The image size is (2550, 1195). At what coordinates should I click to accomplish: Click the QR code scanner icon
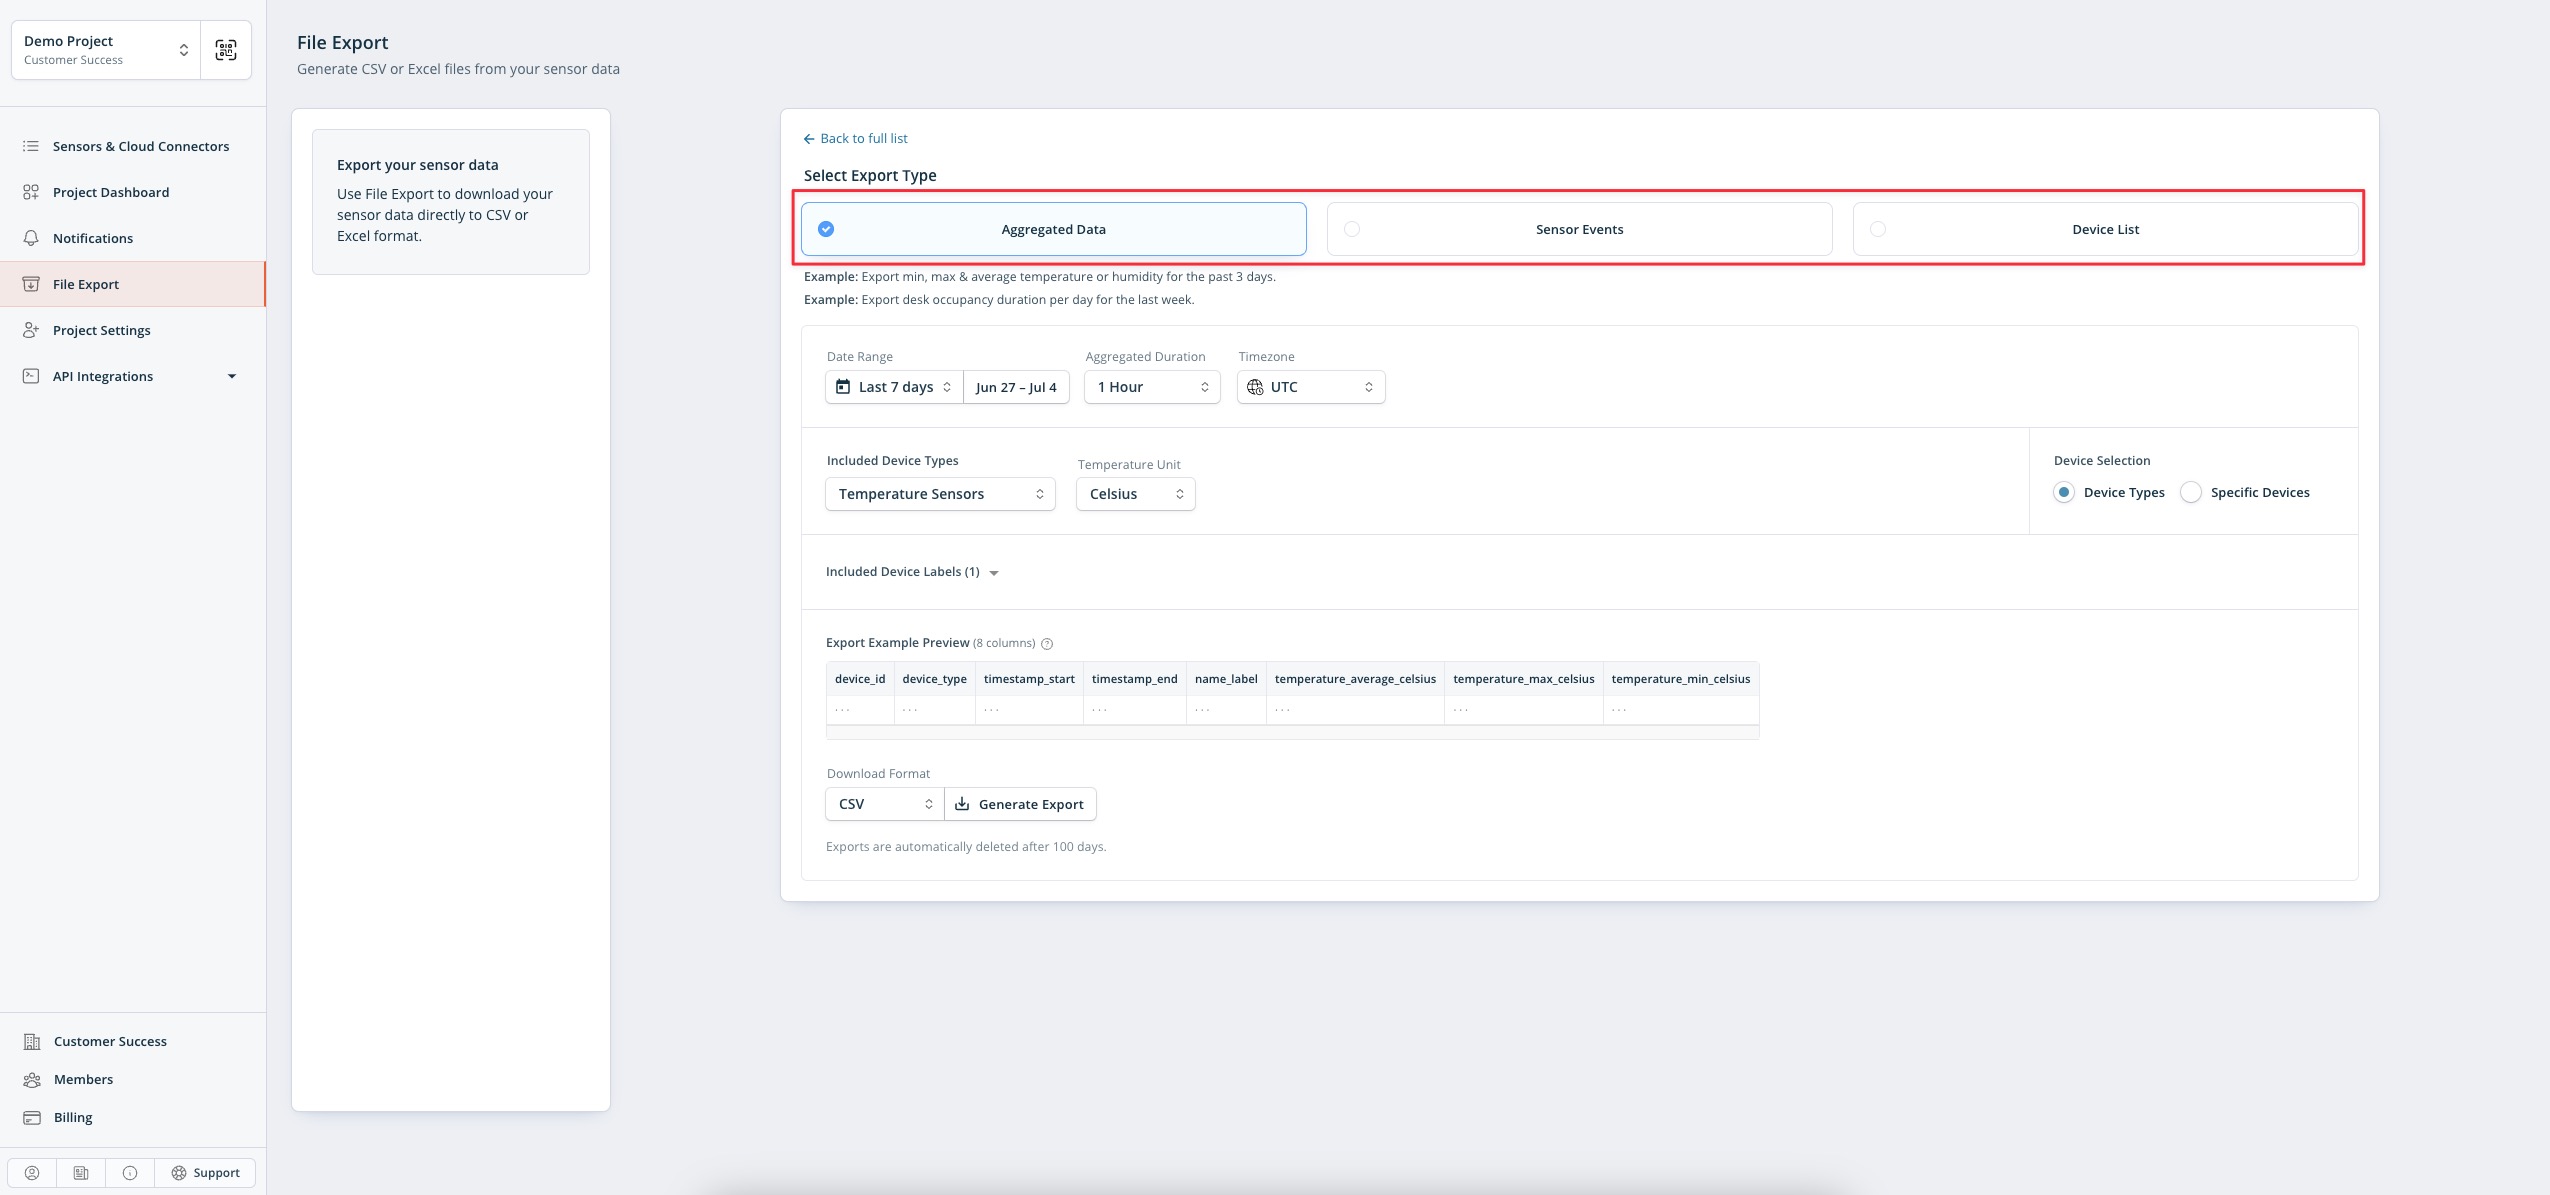click(226, 50)
